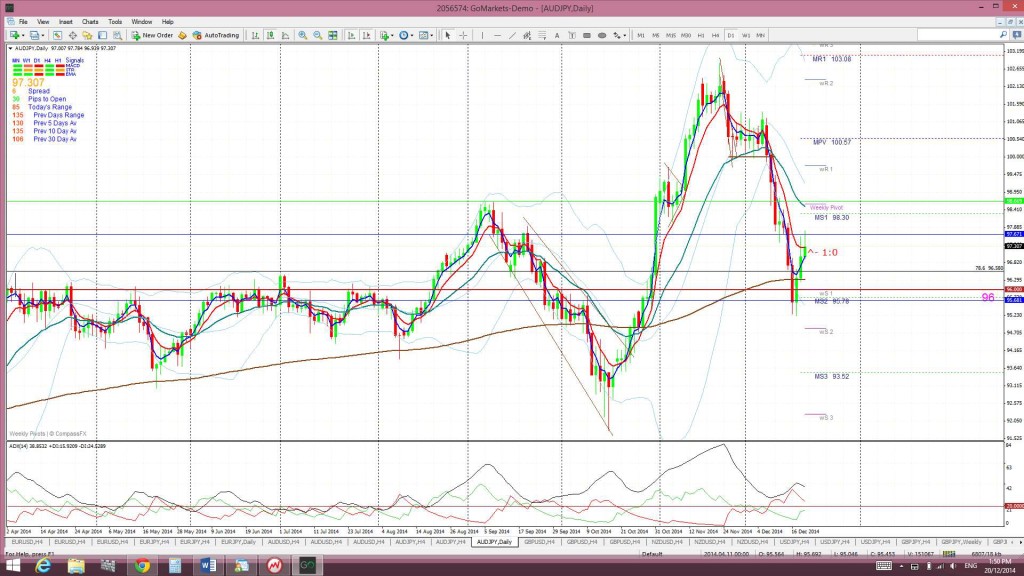Click the toolbar search input field
The height and width of the screenshot is (576, 1024).
(958, 35)
